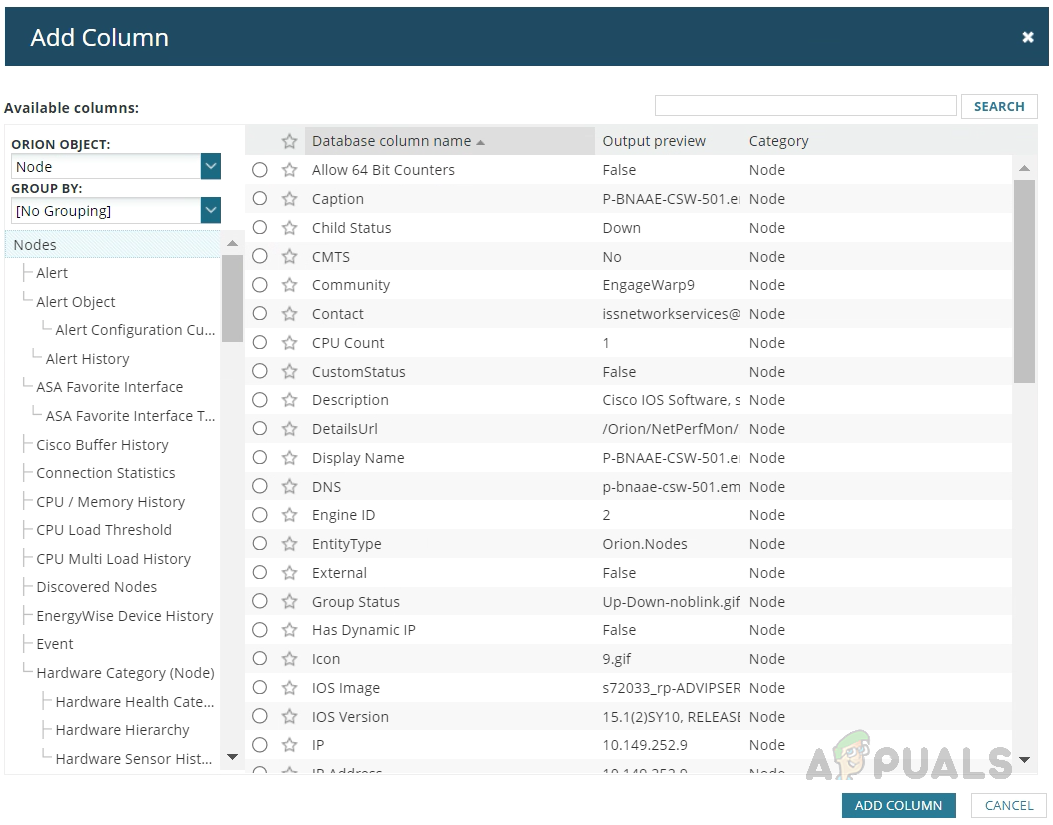Select the Description radio button
Viewport: 1053px width, 825px height.
coord(260,400)
